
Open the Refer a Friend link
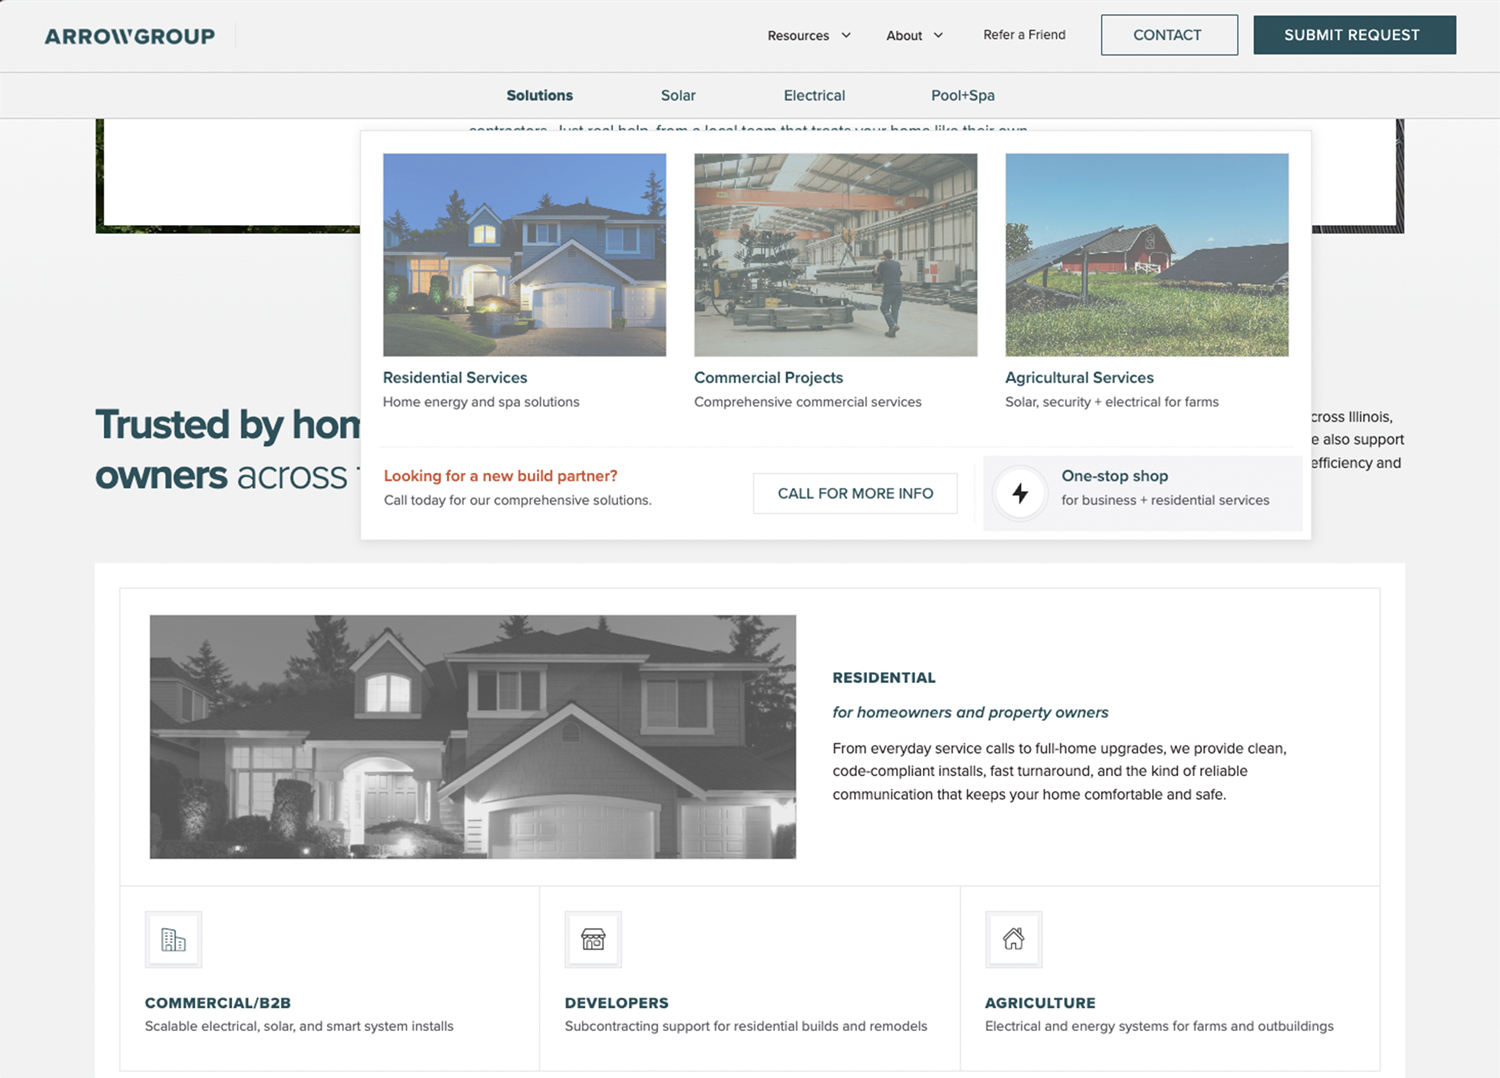tap(1024, 35)
